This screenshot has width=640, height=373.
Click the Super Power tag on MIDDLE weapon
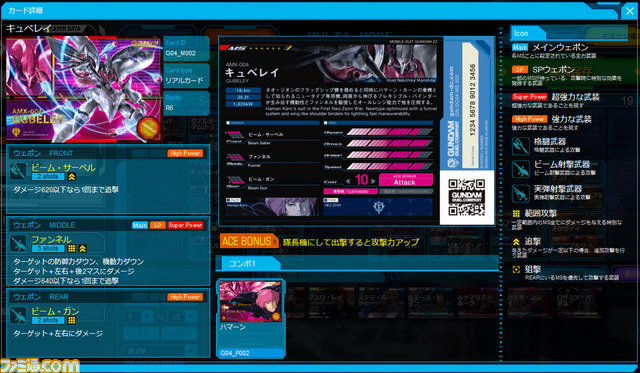tap(185, 225)
